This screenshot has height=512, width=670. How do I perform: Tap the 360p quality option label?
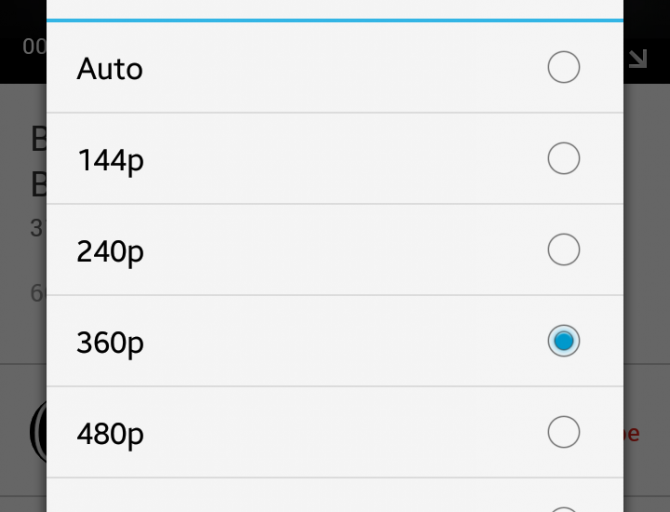(110, 342)
